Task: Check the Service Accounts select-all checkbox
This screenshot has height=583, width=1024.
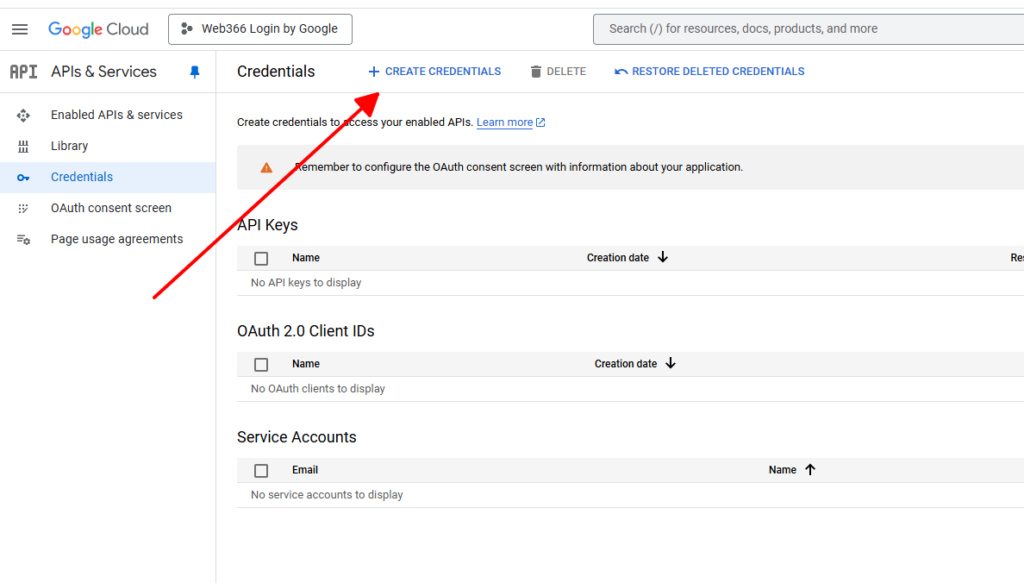Action: (x=261, y=471)
